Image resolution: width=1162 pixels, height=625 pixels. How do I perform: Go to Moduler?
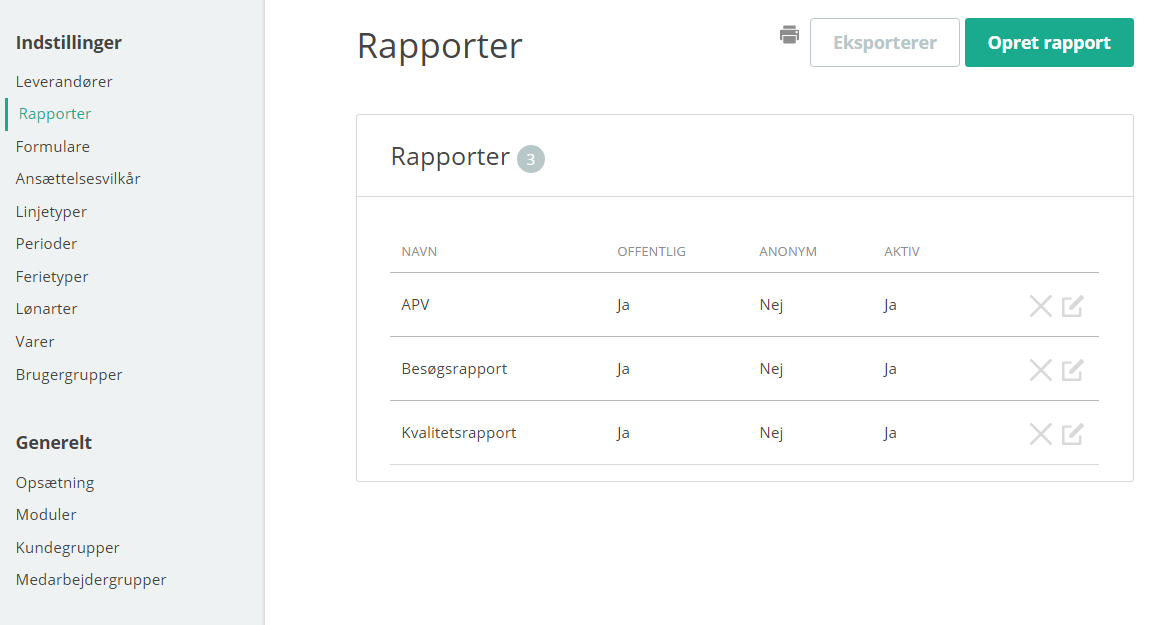pyautogui.click(x=46, y=515)
